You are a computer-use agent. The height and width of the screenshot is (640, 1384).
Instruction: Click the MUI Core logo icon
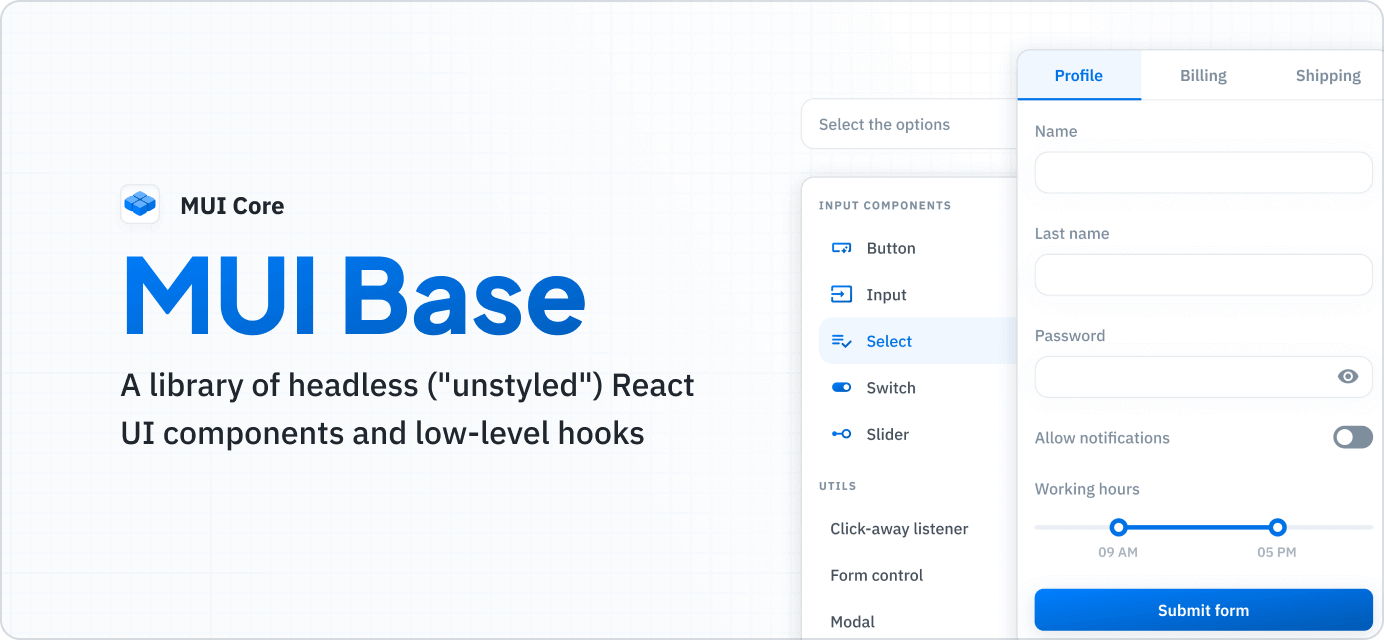click(x=139, y=204)
